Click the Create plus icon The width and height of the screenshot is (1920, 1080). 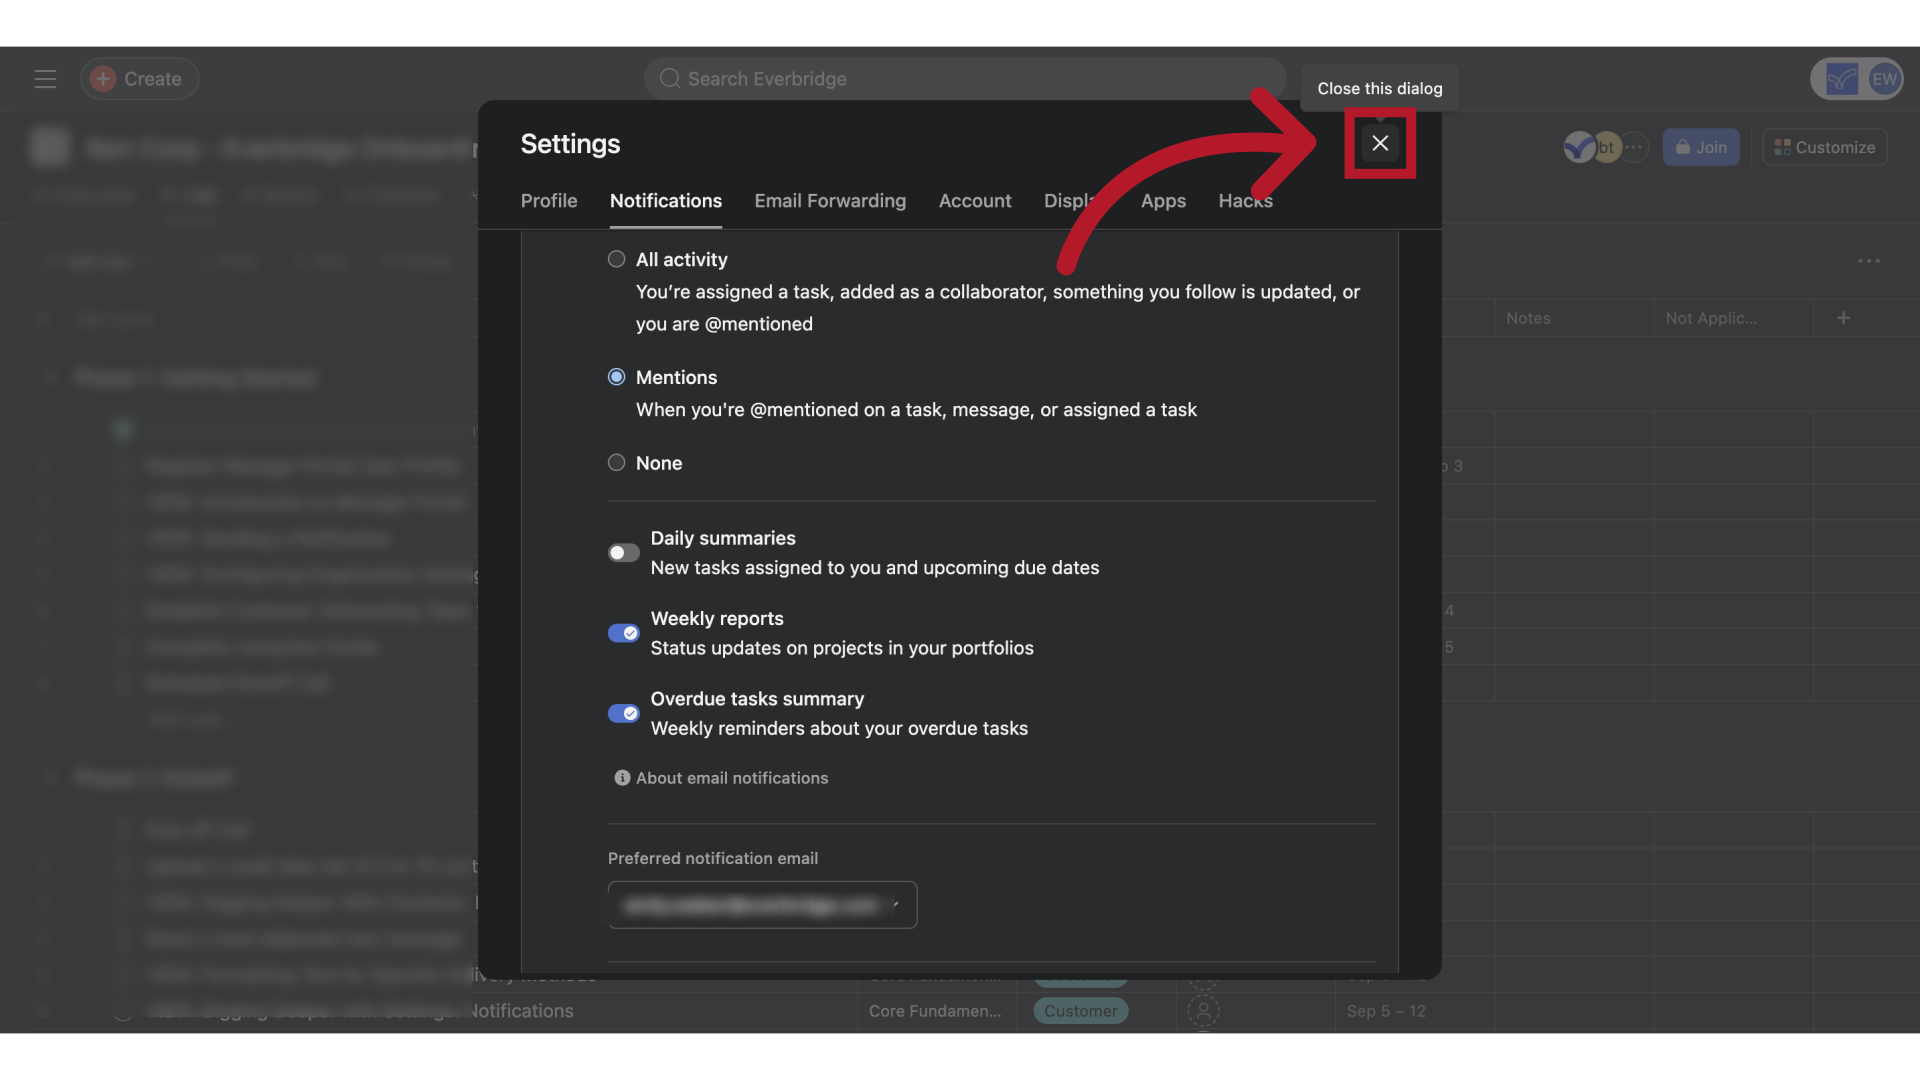click(103, 79)
